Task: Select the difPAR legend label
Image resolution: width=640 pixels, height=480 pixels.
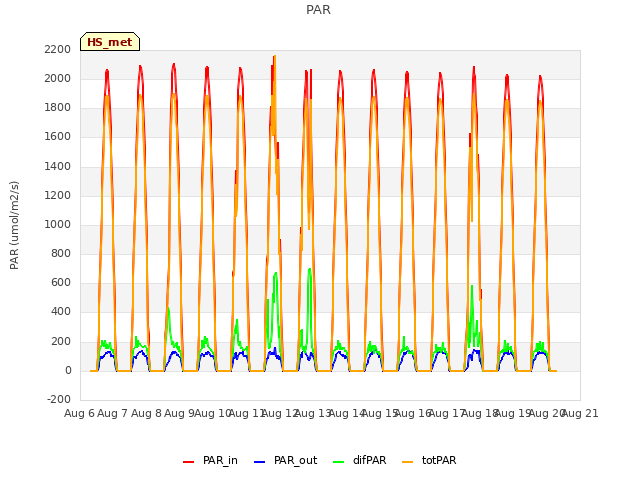Action: [369, 460]
